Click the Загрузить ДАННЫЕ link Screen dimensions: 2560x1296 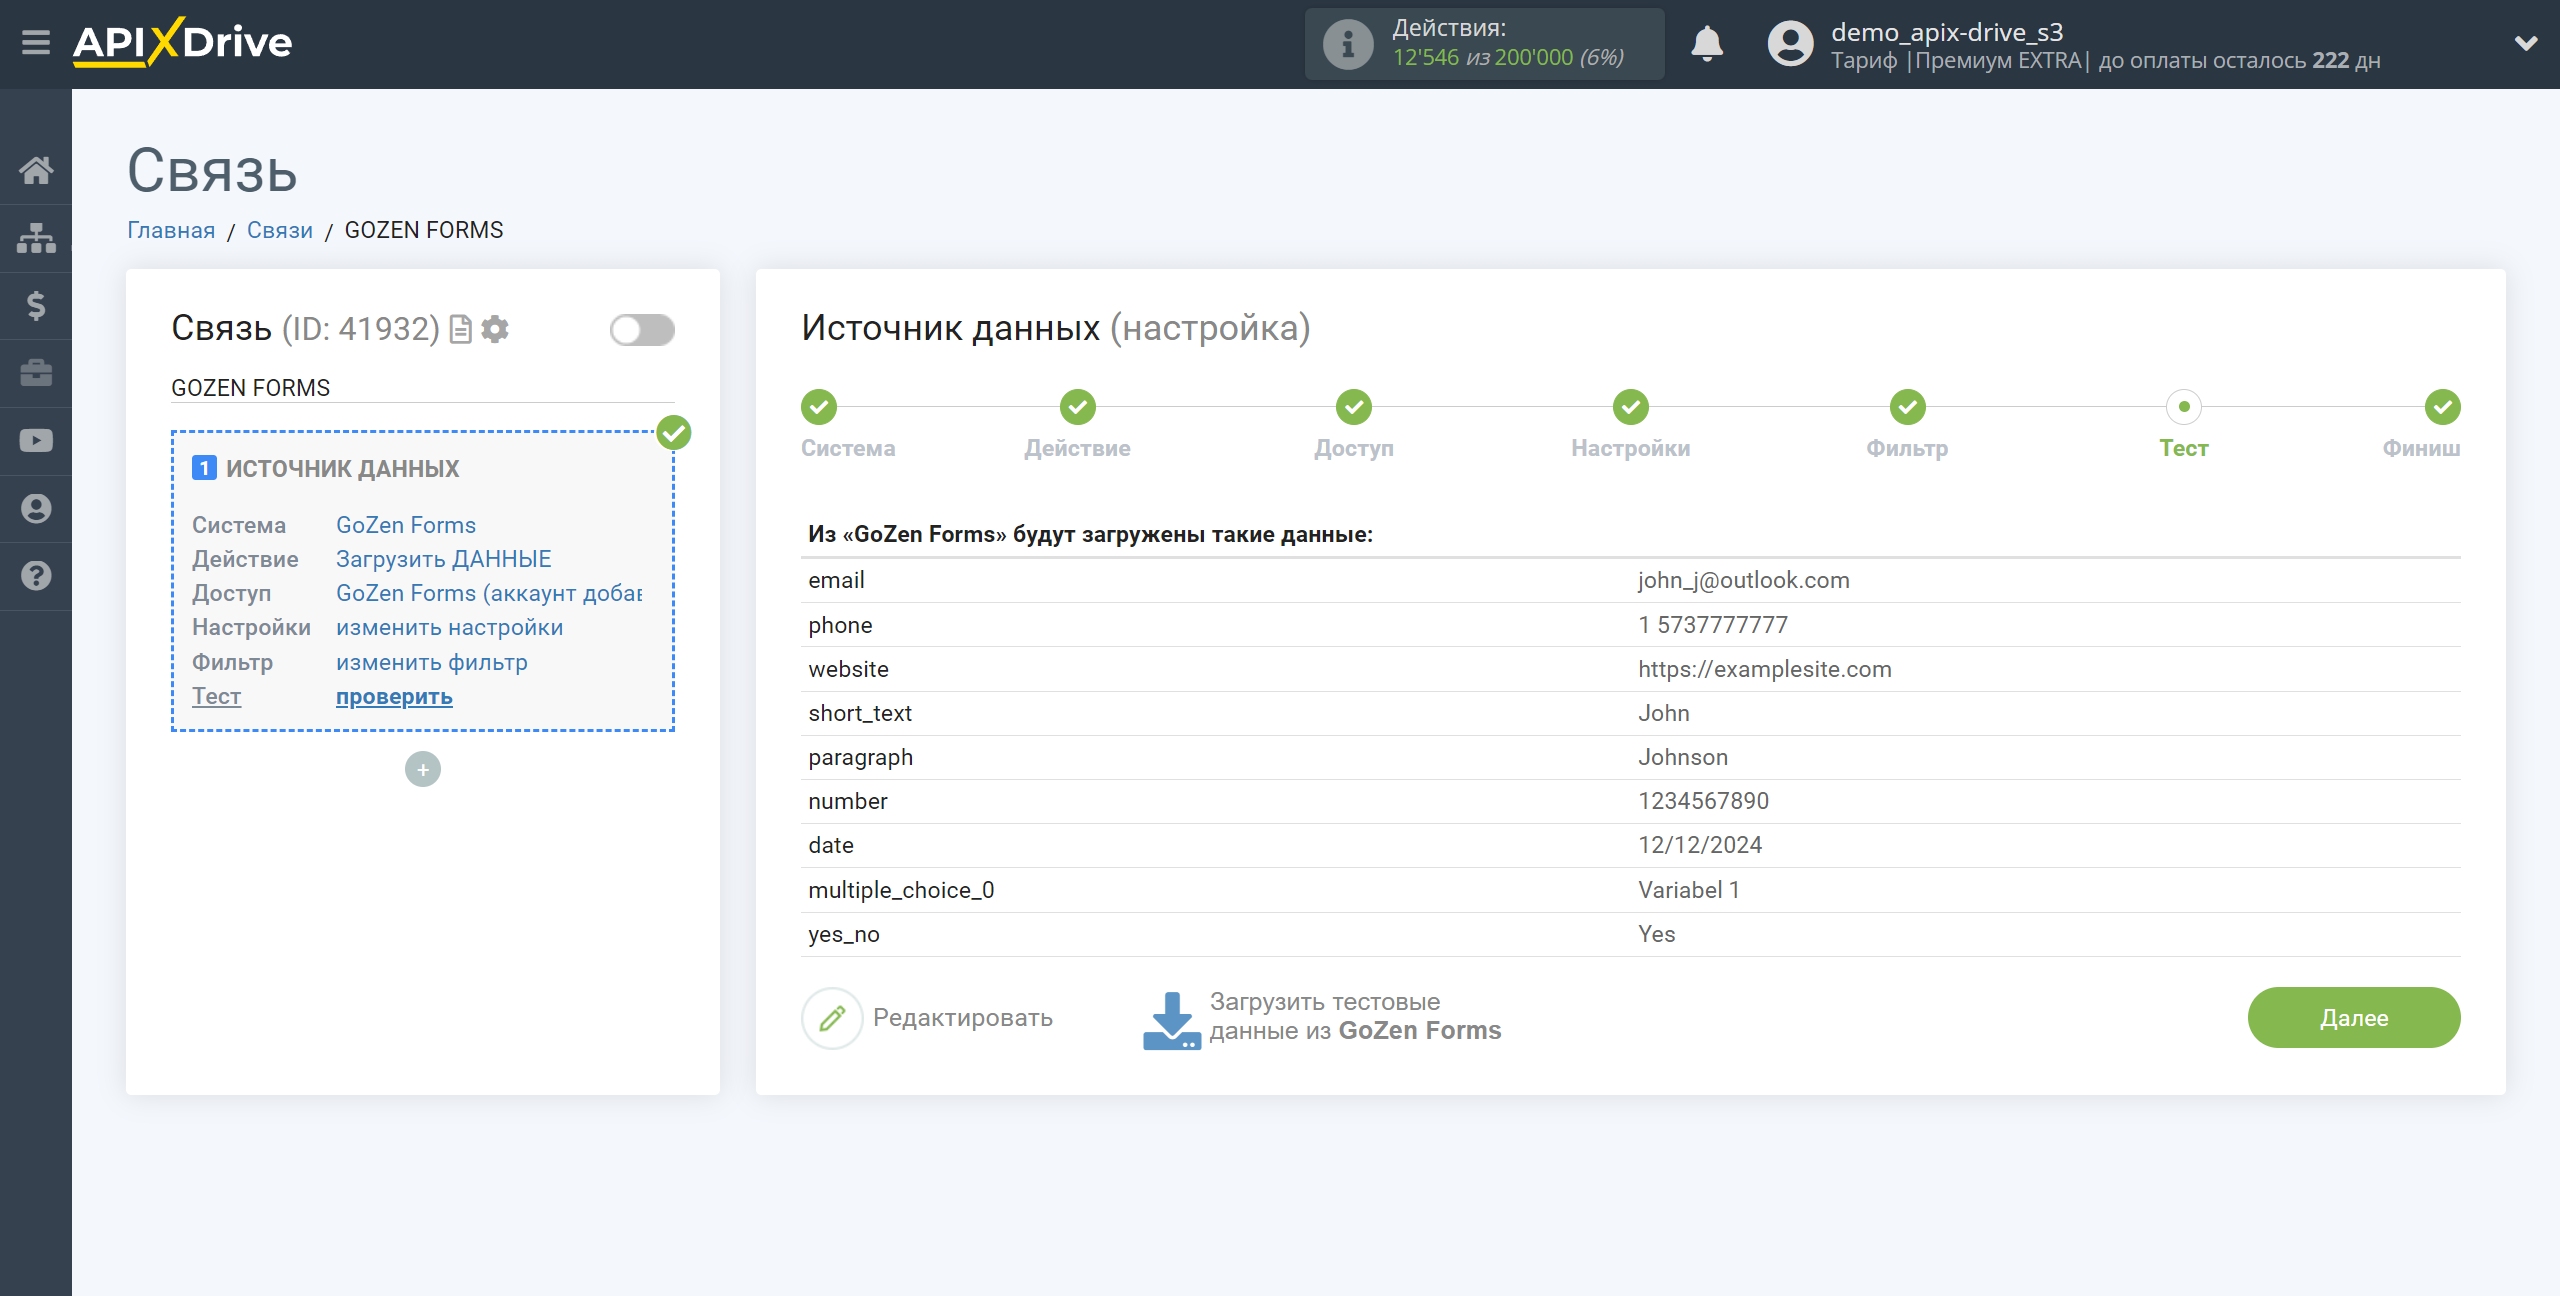[x=444, y=559]
